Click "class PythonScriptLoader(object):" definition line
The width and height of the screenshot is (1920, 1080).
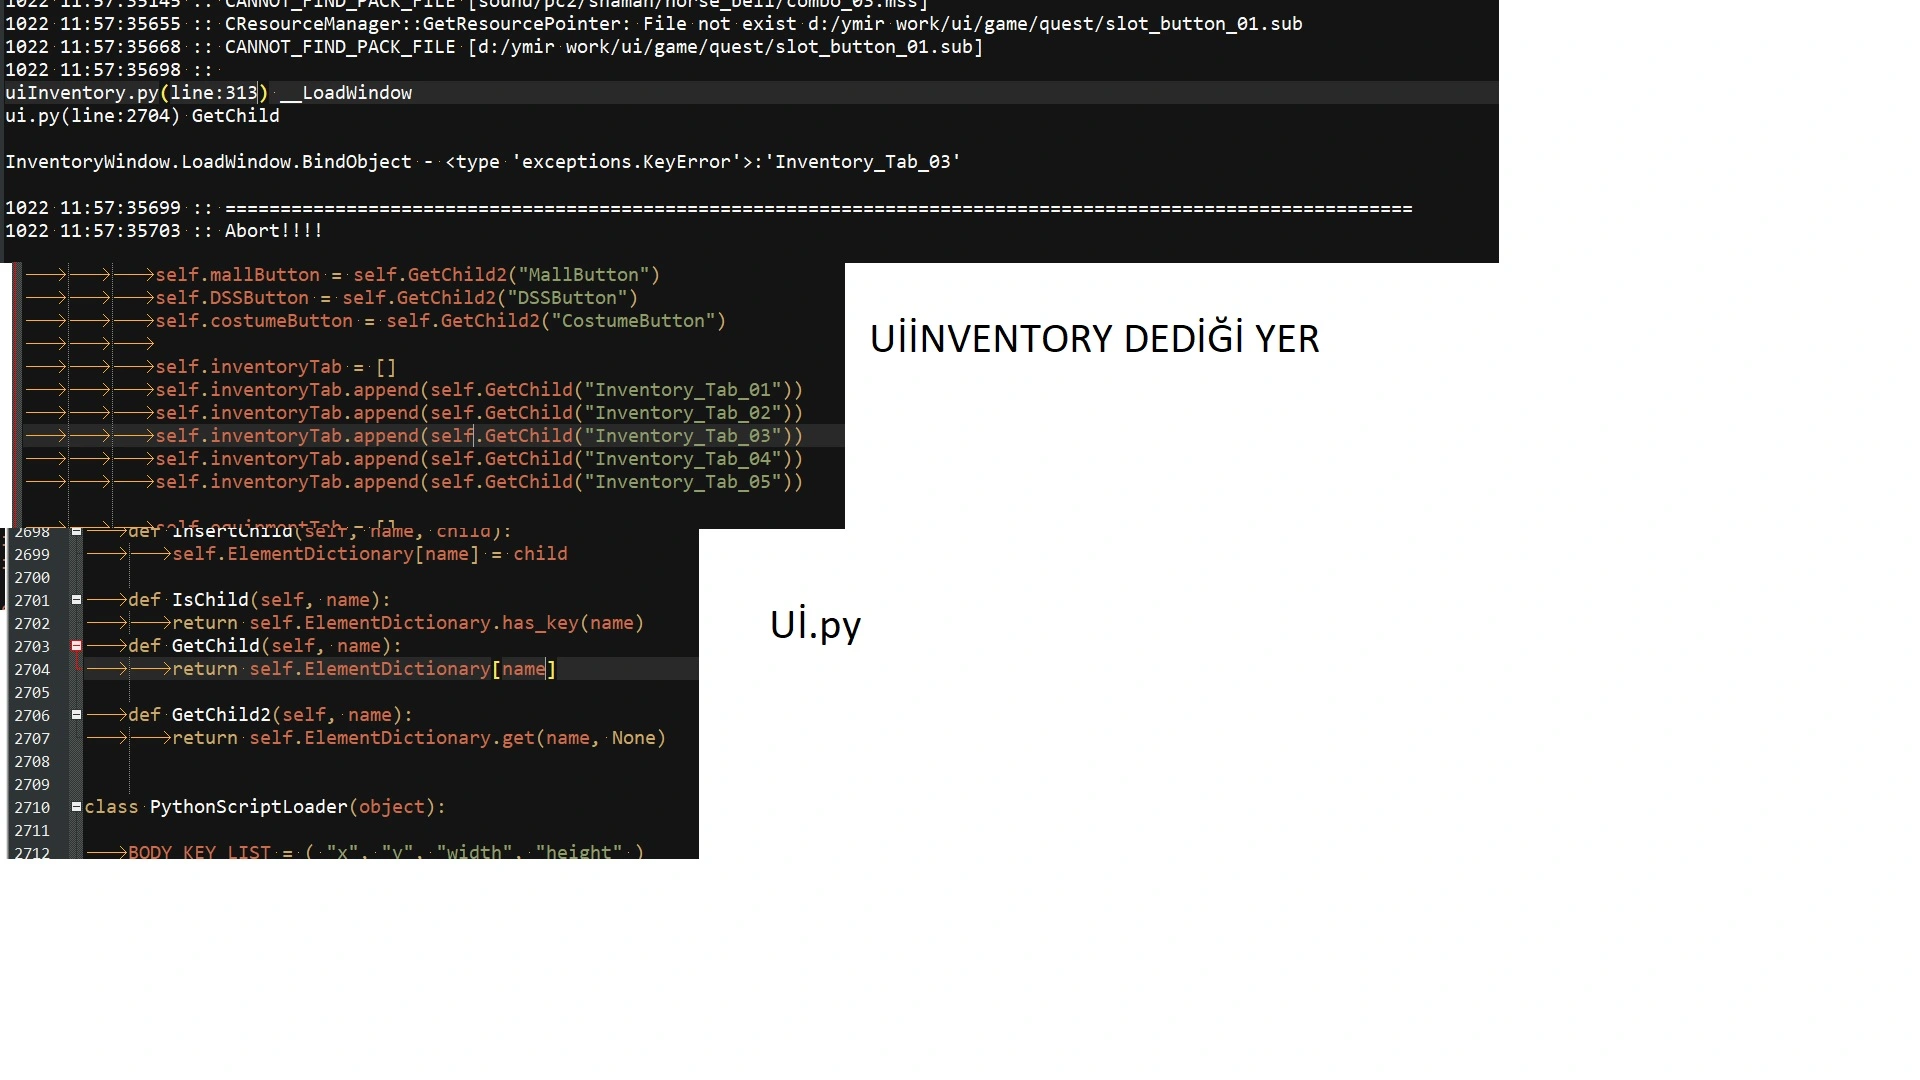point(265,807)
